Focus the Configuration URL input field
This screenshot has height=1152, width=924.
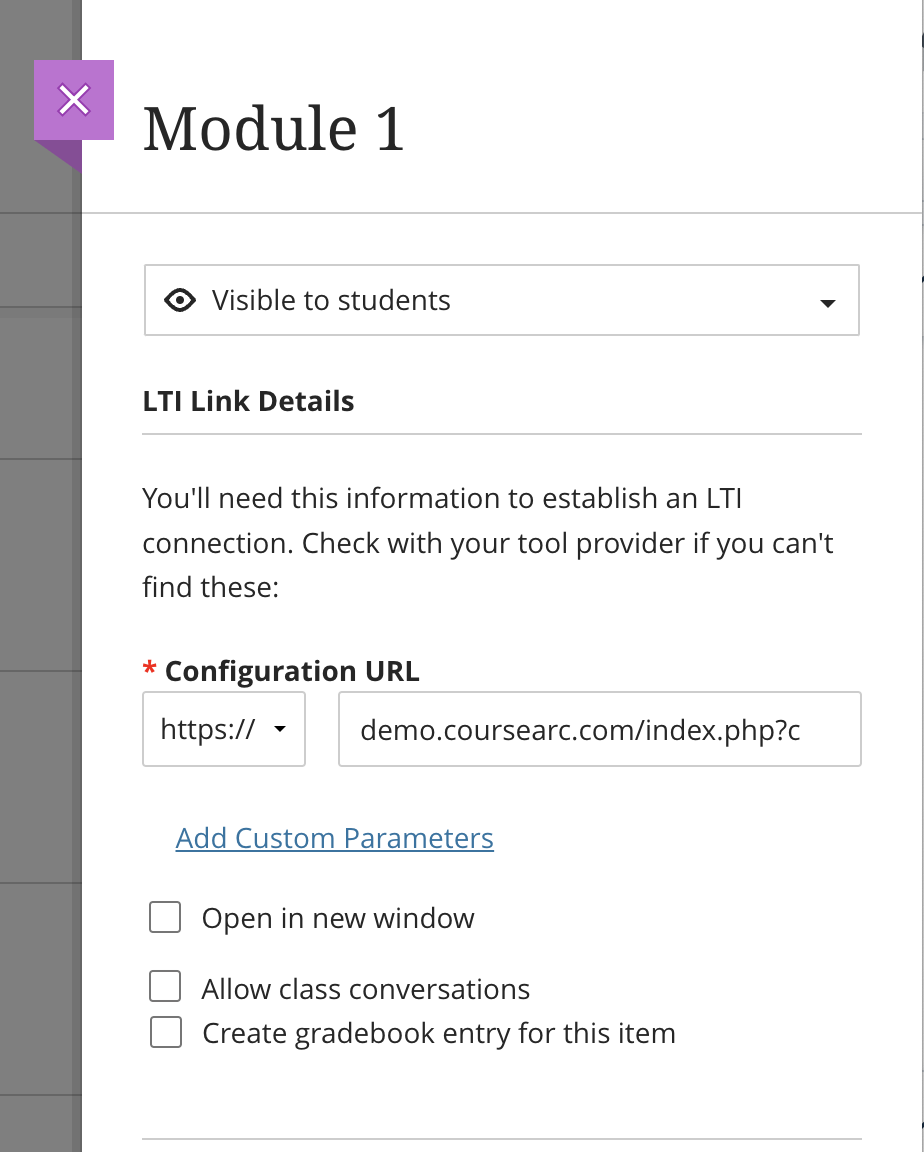pyautogui.click(x=599, y=730)
